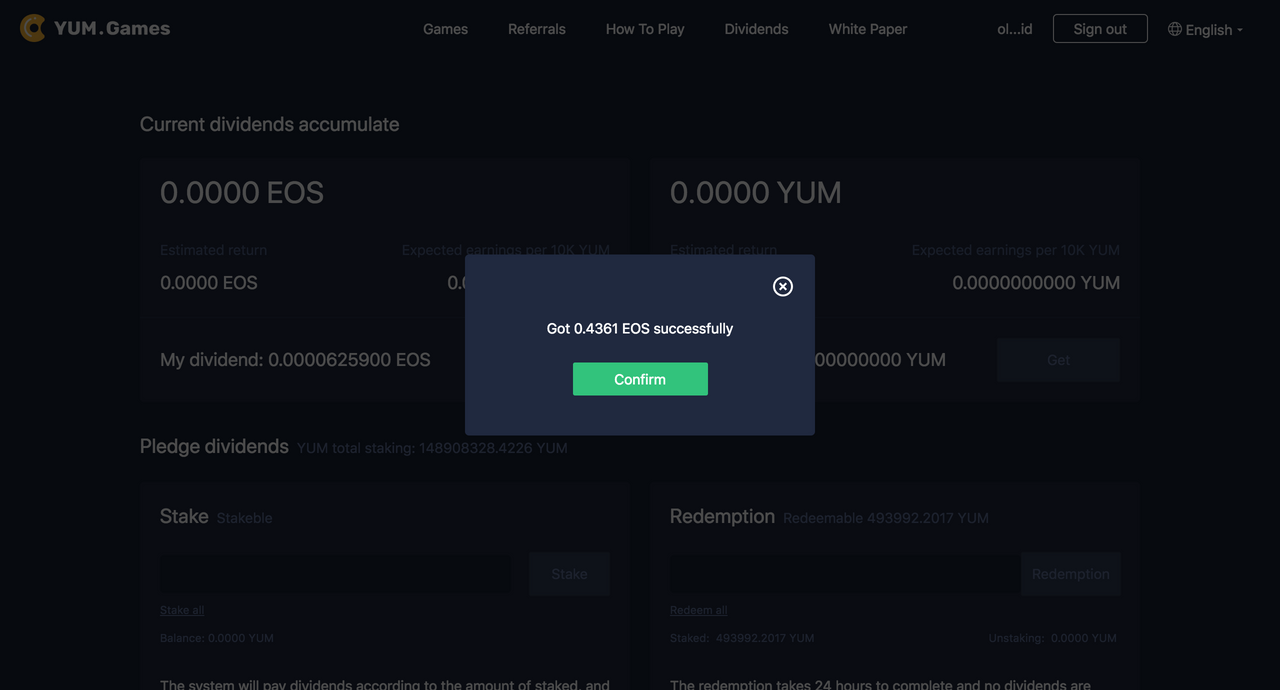Click the globe language icon

(1175, 29)
